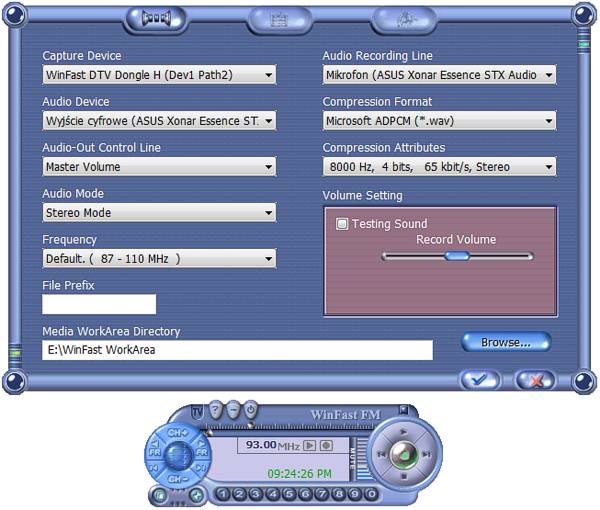Click the volume level bars next to MUTE
The width and height of the screenshot is (600, 510).
tap(362, 458)
